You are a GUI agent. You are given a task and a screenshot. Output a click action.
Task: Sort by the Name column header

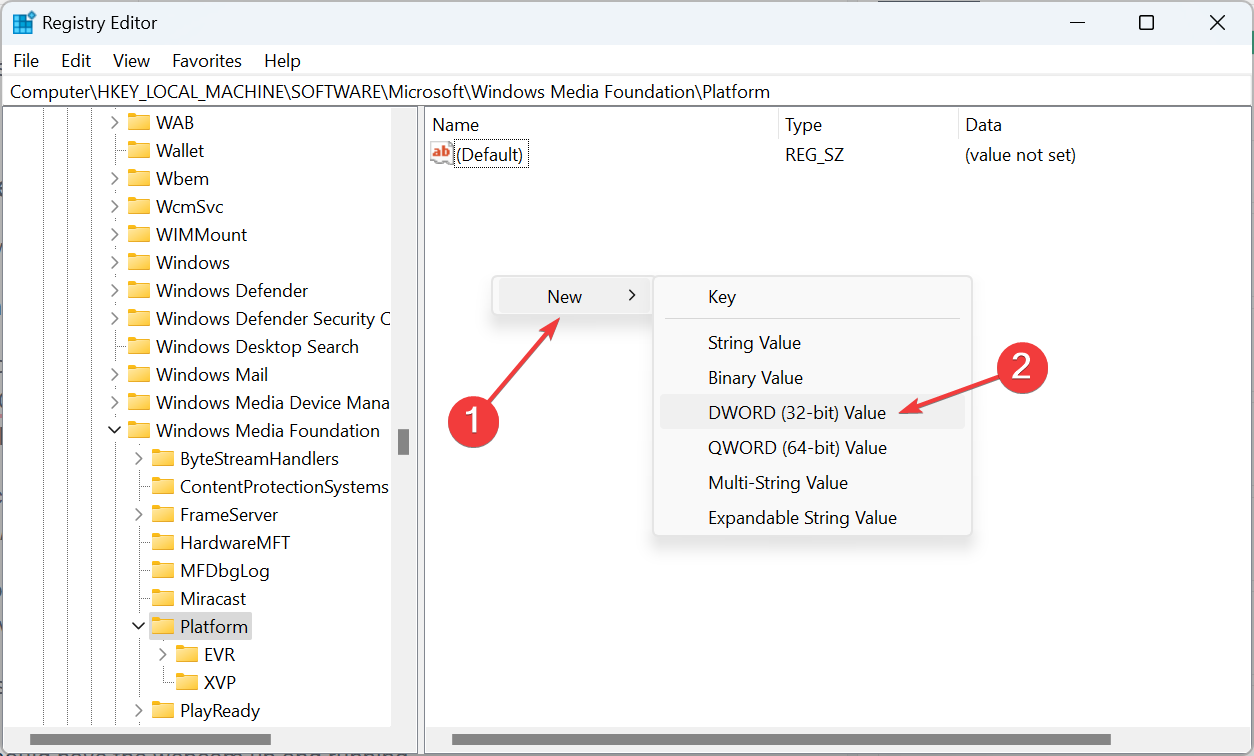602,125
